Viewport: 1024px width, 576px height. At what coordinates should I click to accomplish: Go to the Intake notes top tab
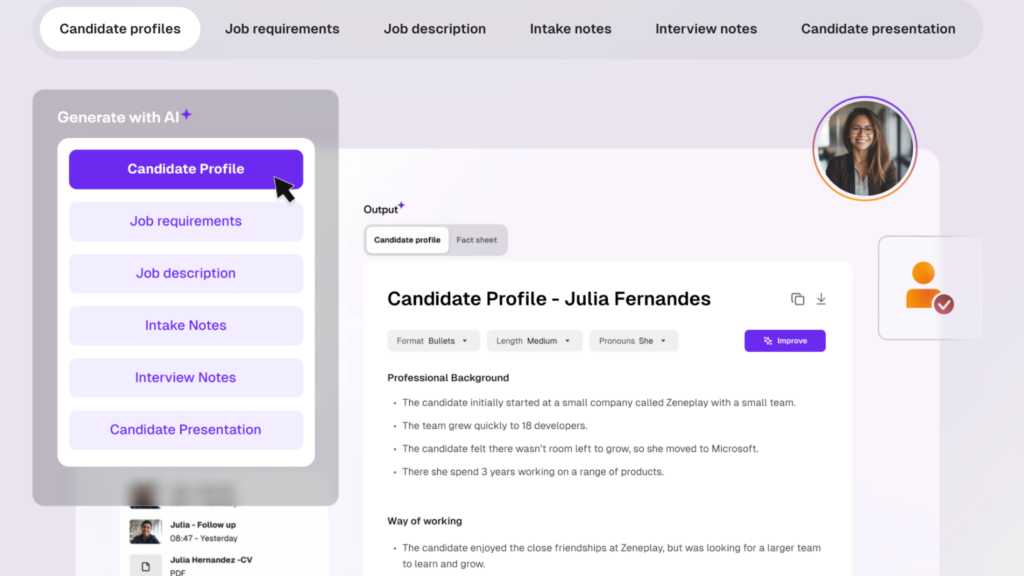click(570, 29)
